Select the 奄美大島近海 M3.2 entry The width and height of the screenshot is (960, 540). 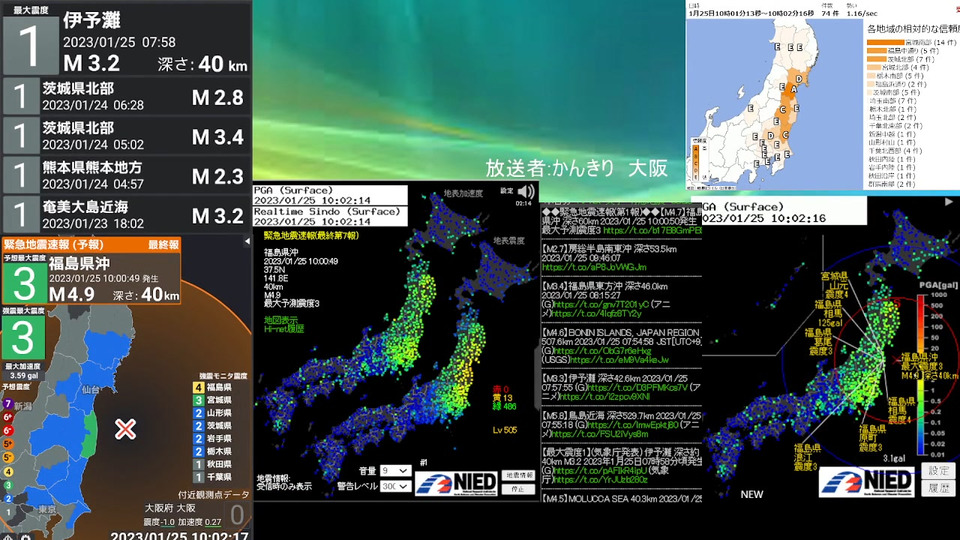126,214
